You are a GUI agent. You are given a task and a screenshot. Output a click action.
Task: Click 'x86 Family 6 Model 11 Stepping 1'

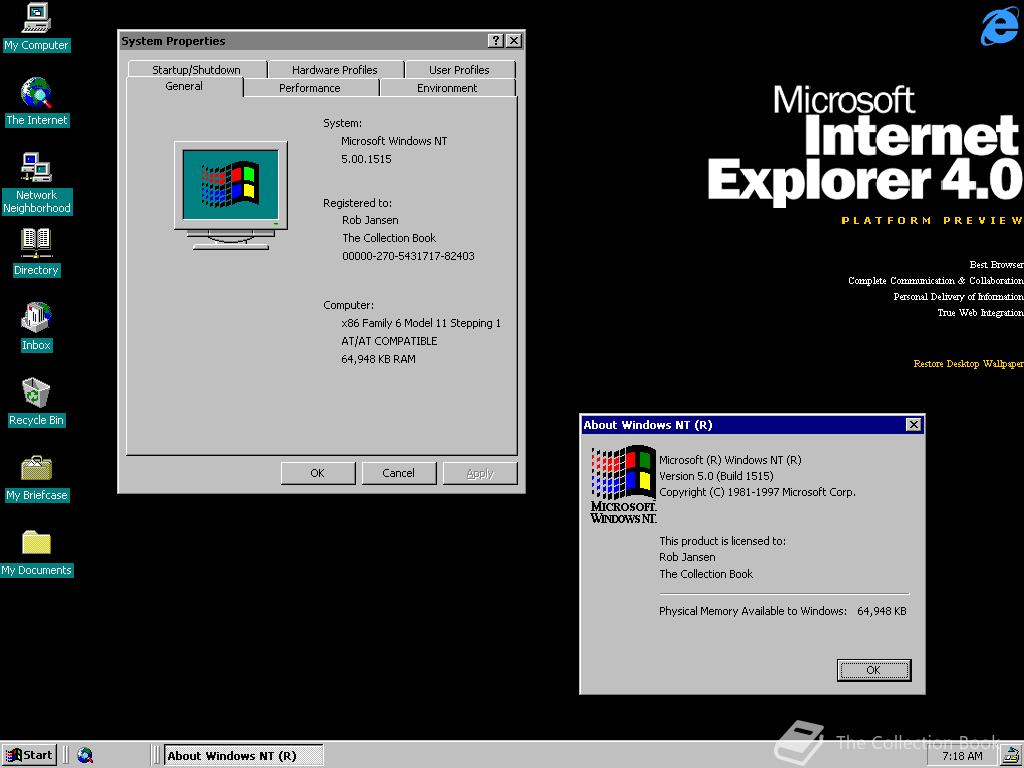point(421,323)
